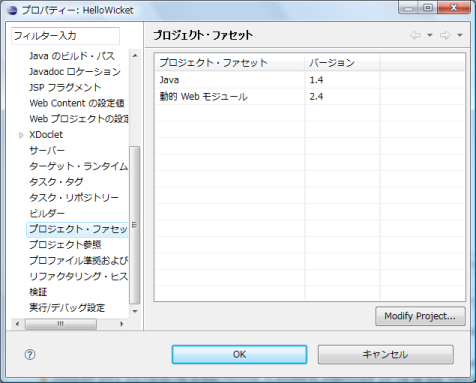Viewport: 476px width, 383px height.
Task: Select ビルダー in the tree
Action: 47,213
